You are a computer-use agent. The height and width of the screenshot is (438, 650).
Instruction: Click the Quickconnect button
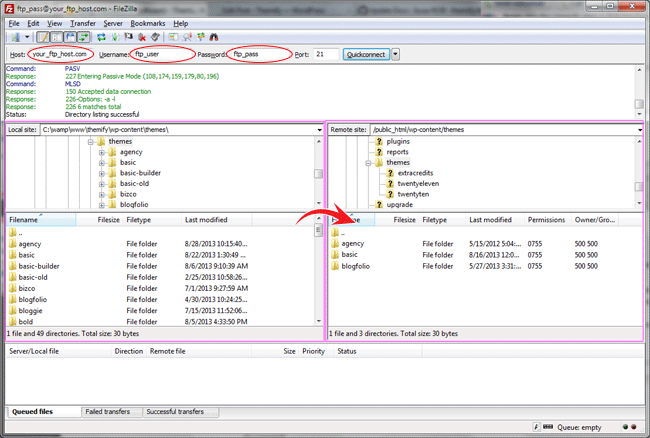click(x=366, y=54)
